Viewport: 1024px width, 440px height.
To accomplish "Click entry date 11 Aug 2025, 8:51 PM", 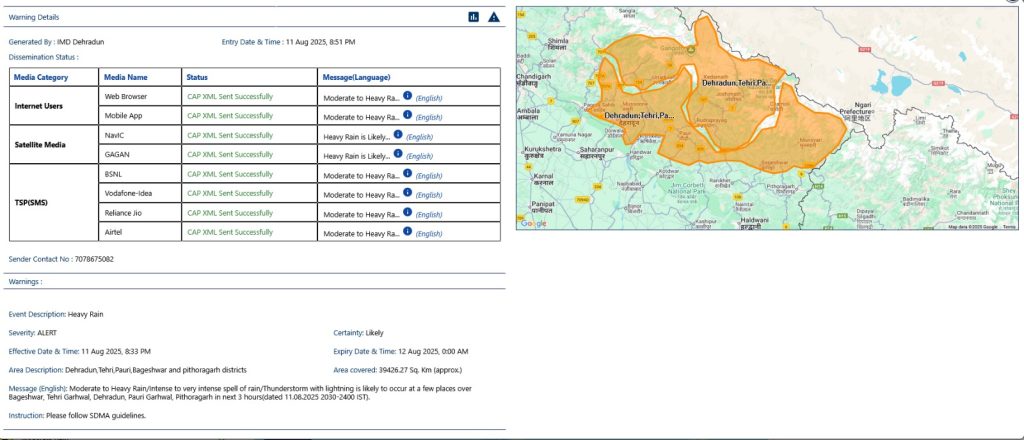I will pos(320,42).
